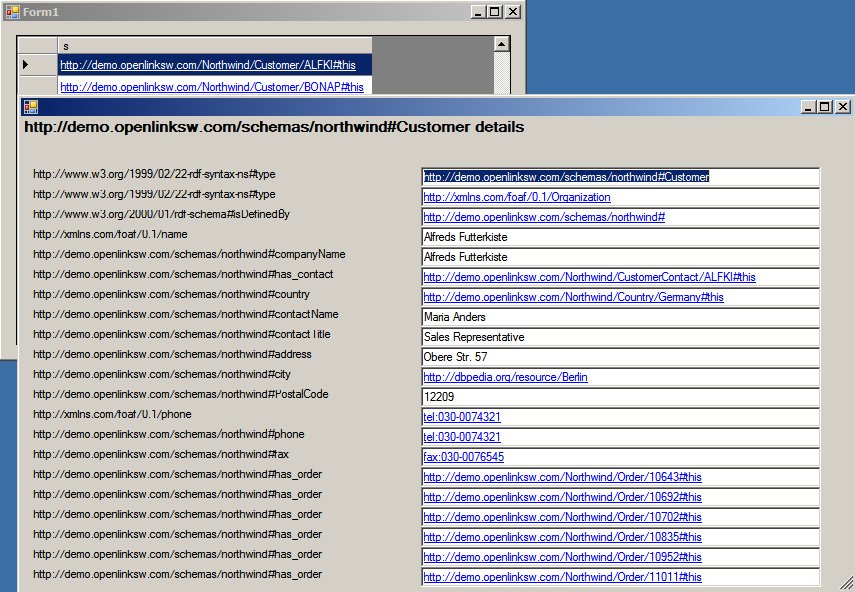Click the grid scrollbar up arrow
Image resolution: width=855 pixels, height=592 pixels.
501,46
